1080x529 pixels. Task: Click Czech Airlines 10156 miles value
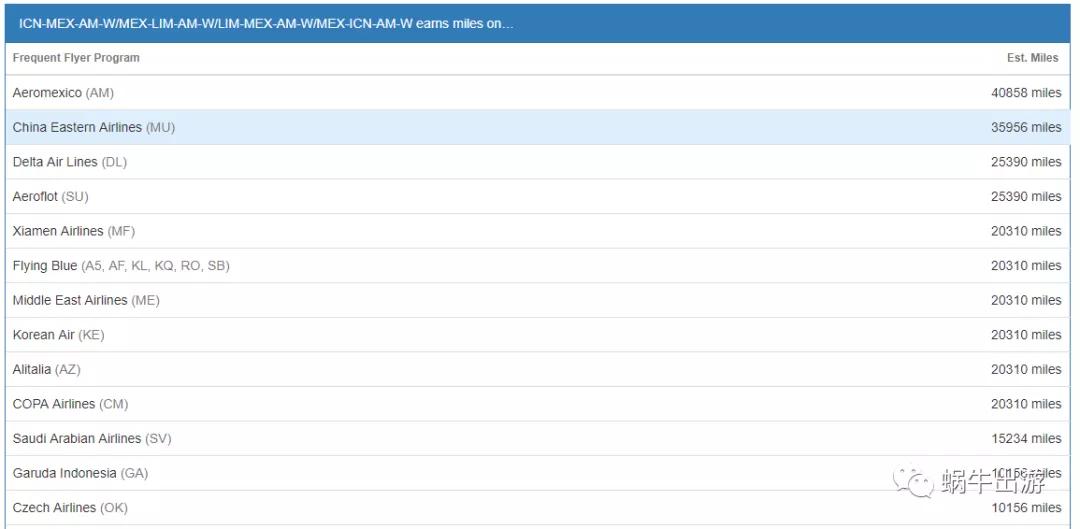coord(1026,508)
